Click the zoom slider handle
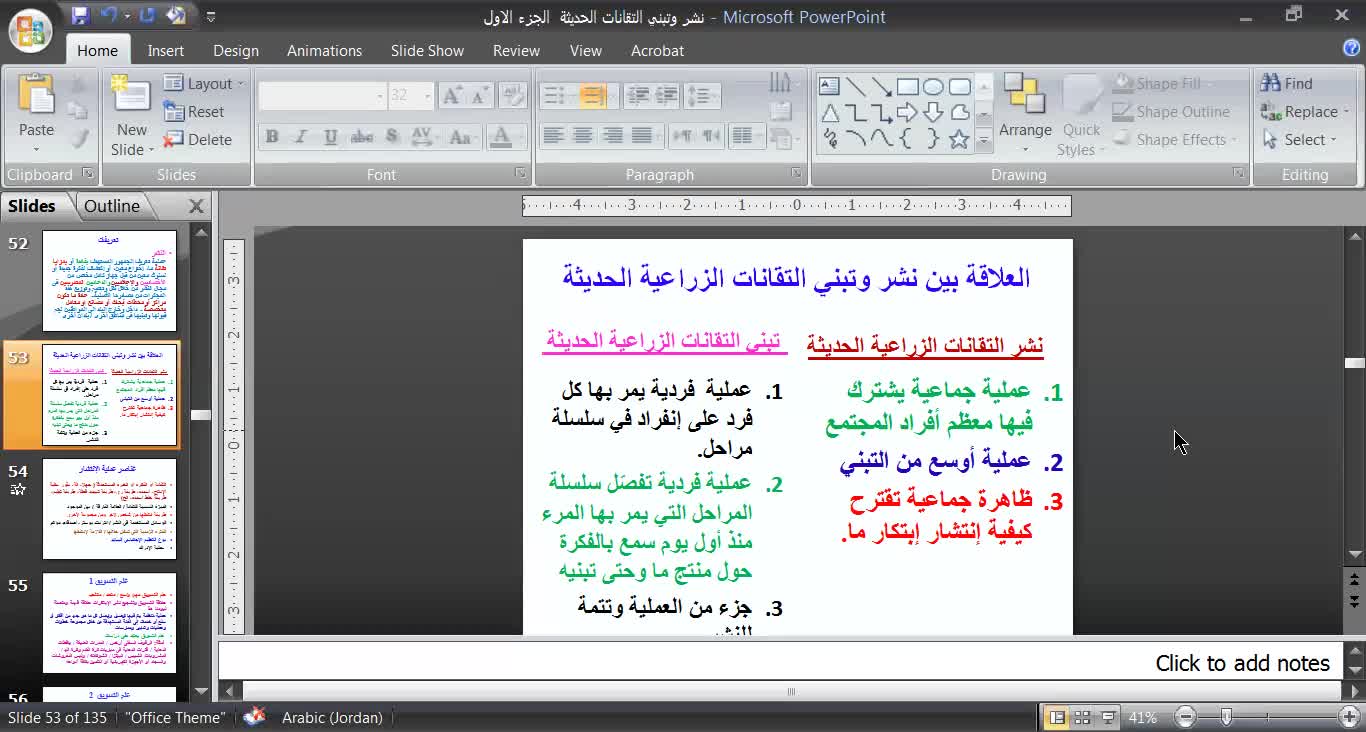The image size is (1366, 732). [x=1226, y=717]
